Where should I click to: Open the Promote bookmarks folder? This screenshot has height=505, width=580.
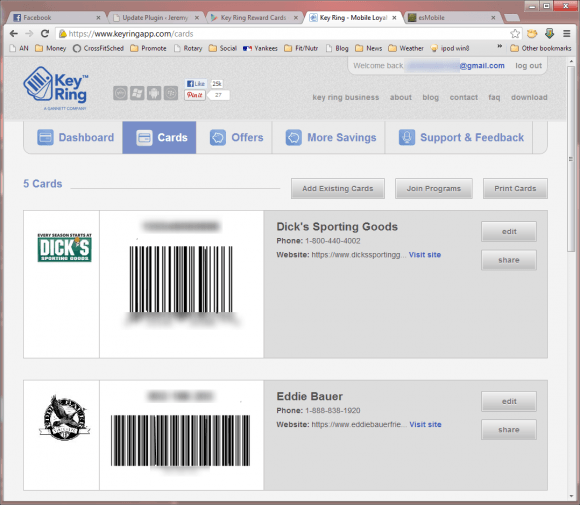[148, 48]
